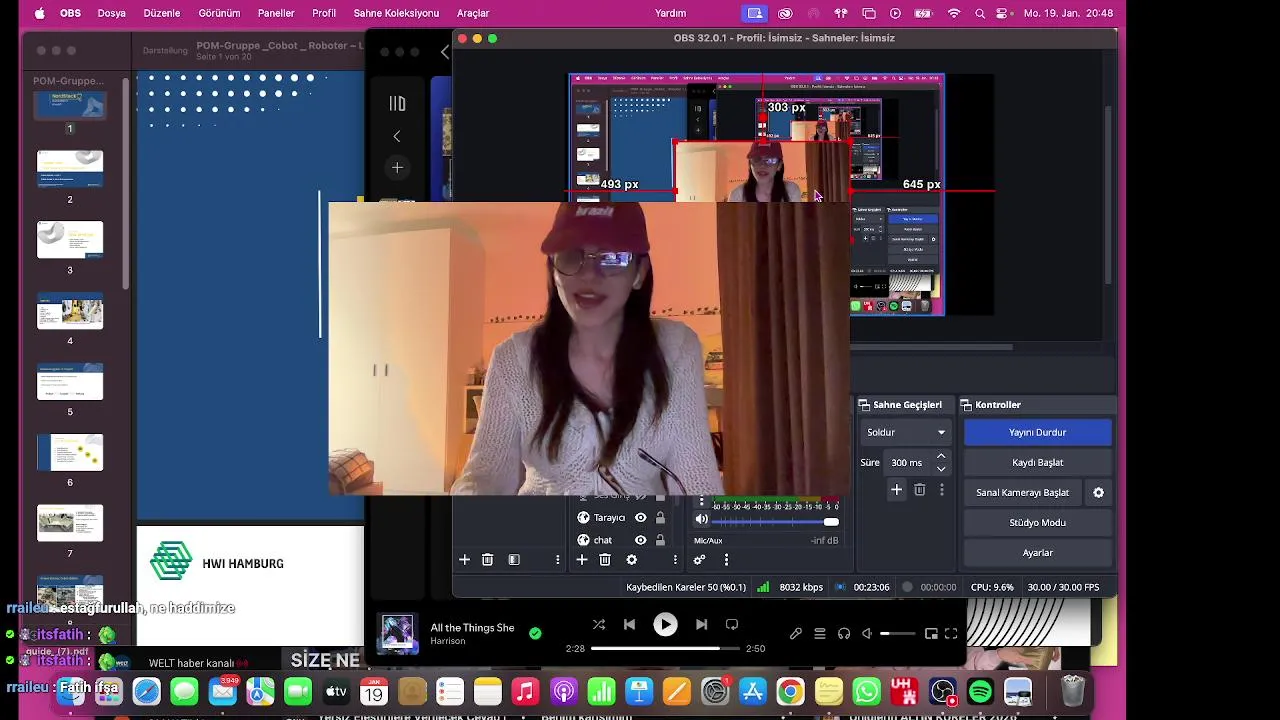Adjust the music player volume slider
The height and width of the screenshot is (720, 1280).
pos(898,633)
